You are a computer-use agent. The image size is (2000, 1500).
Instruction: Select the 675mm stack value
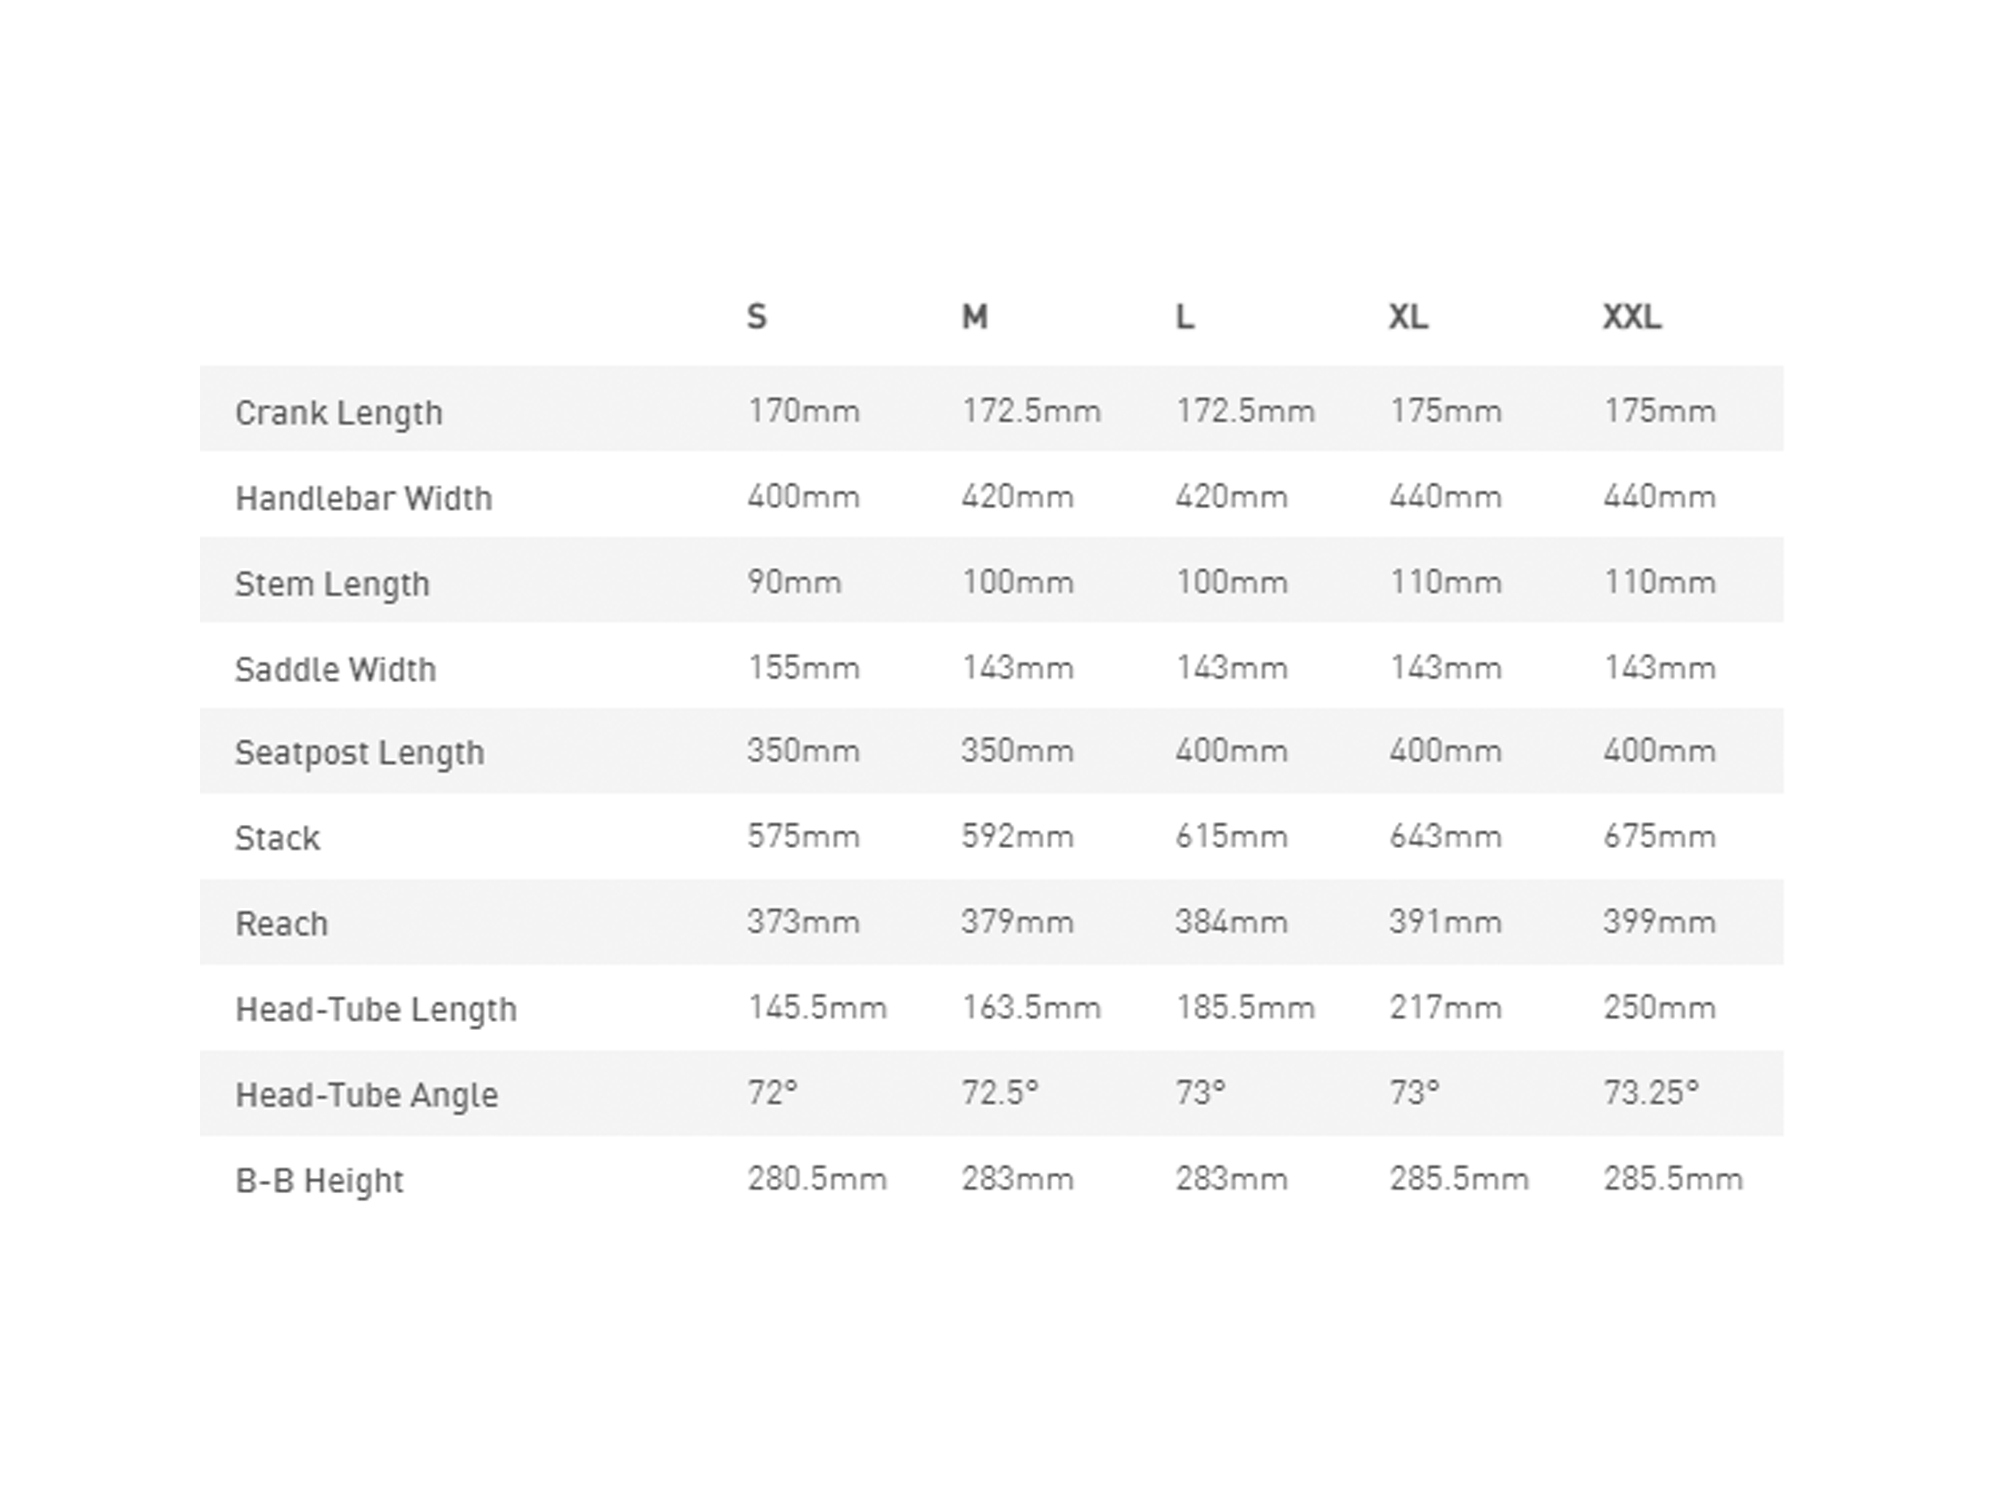point(1659,837)
